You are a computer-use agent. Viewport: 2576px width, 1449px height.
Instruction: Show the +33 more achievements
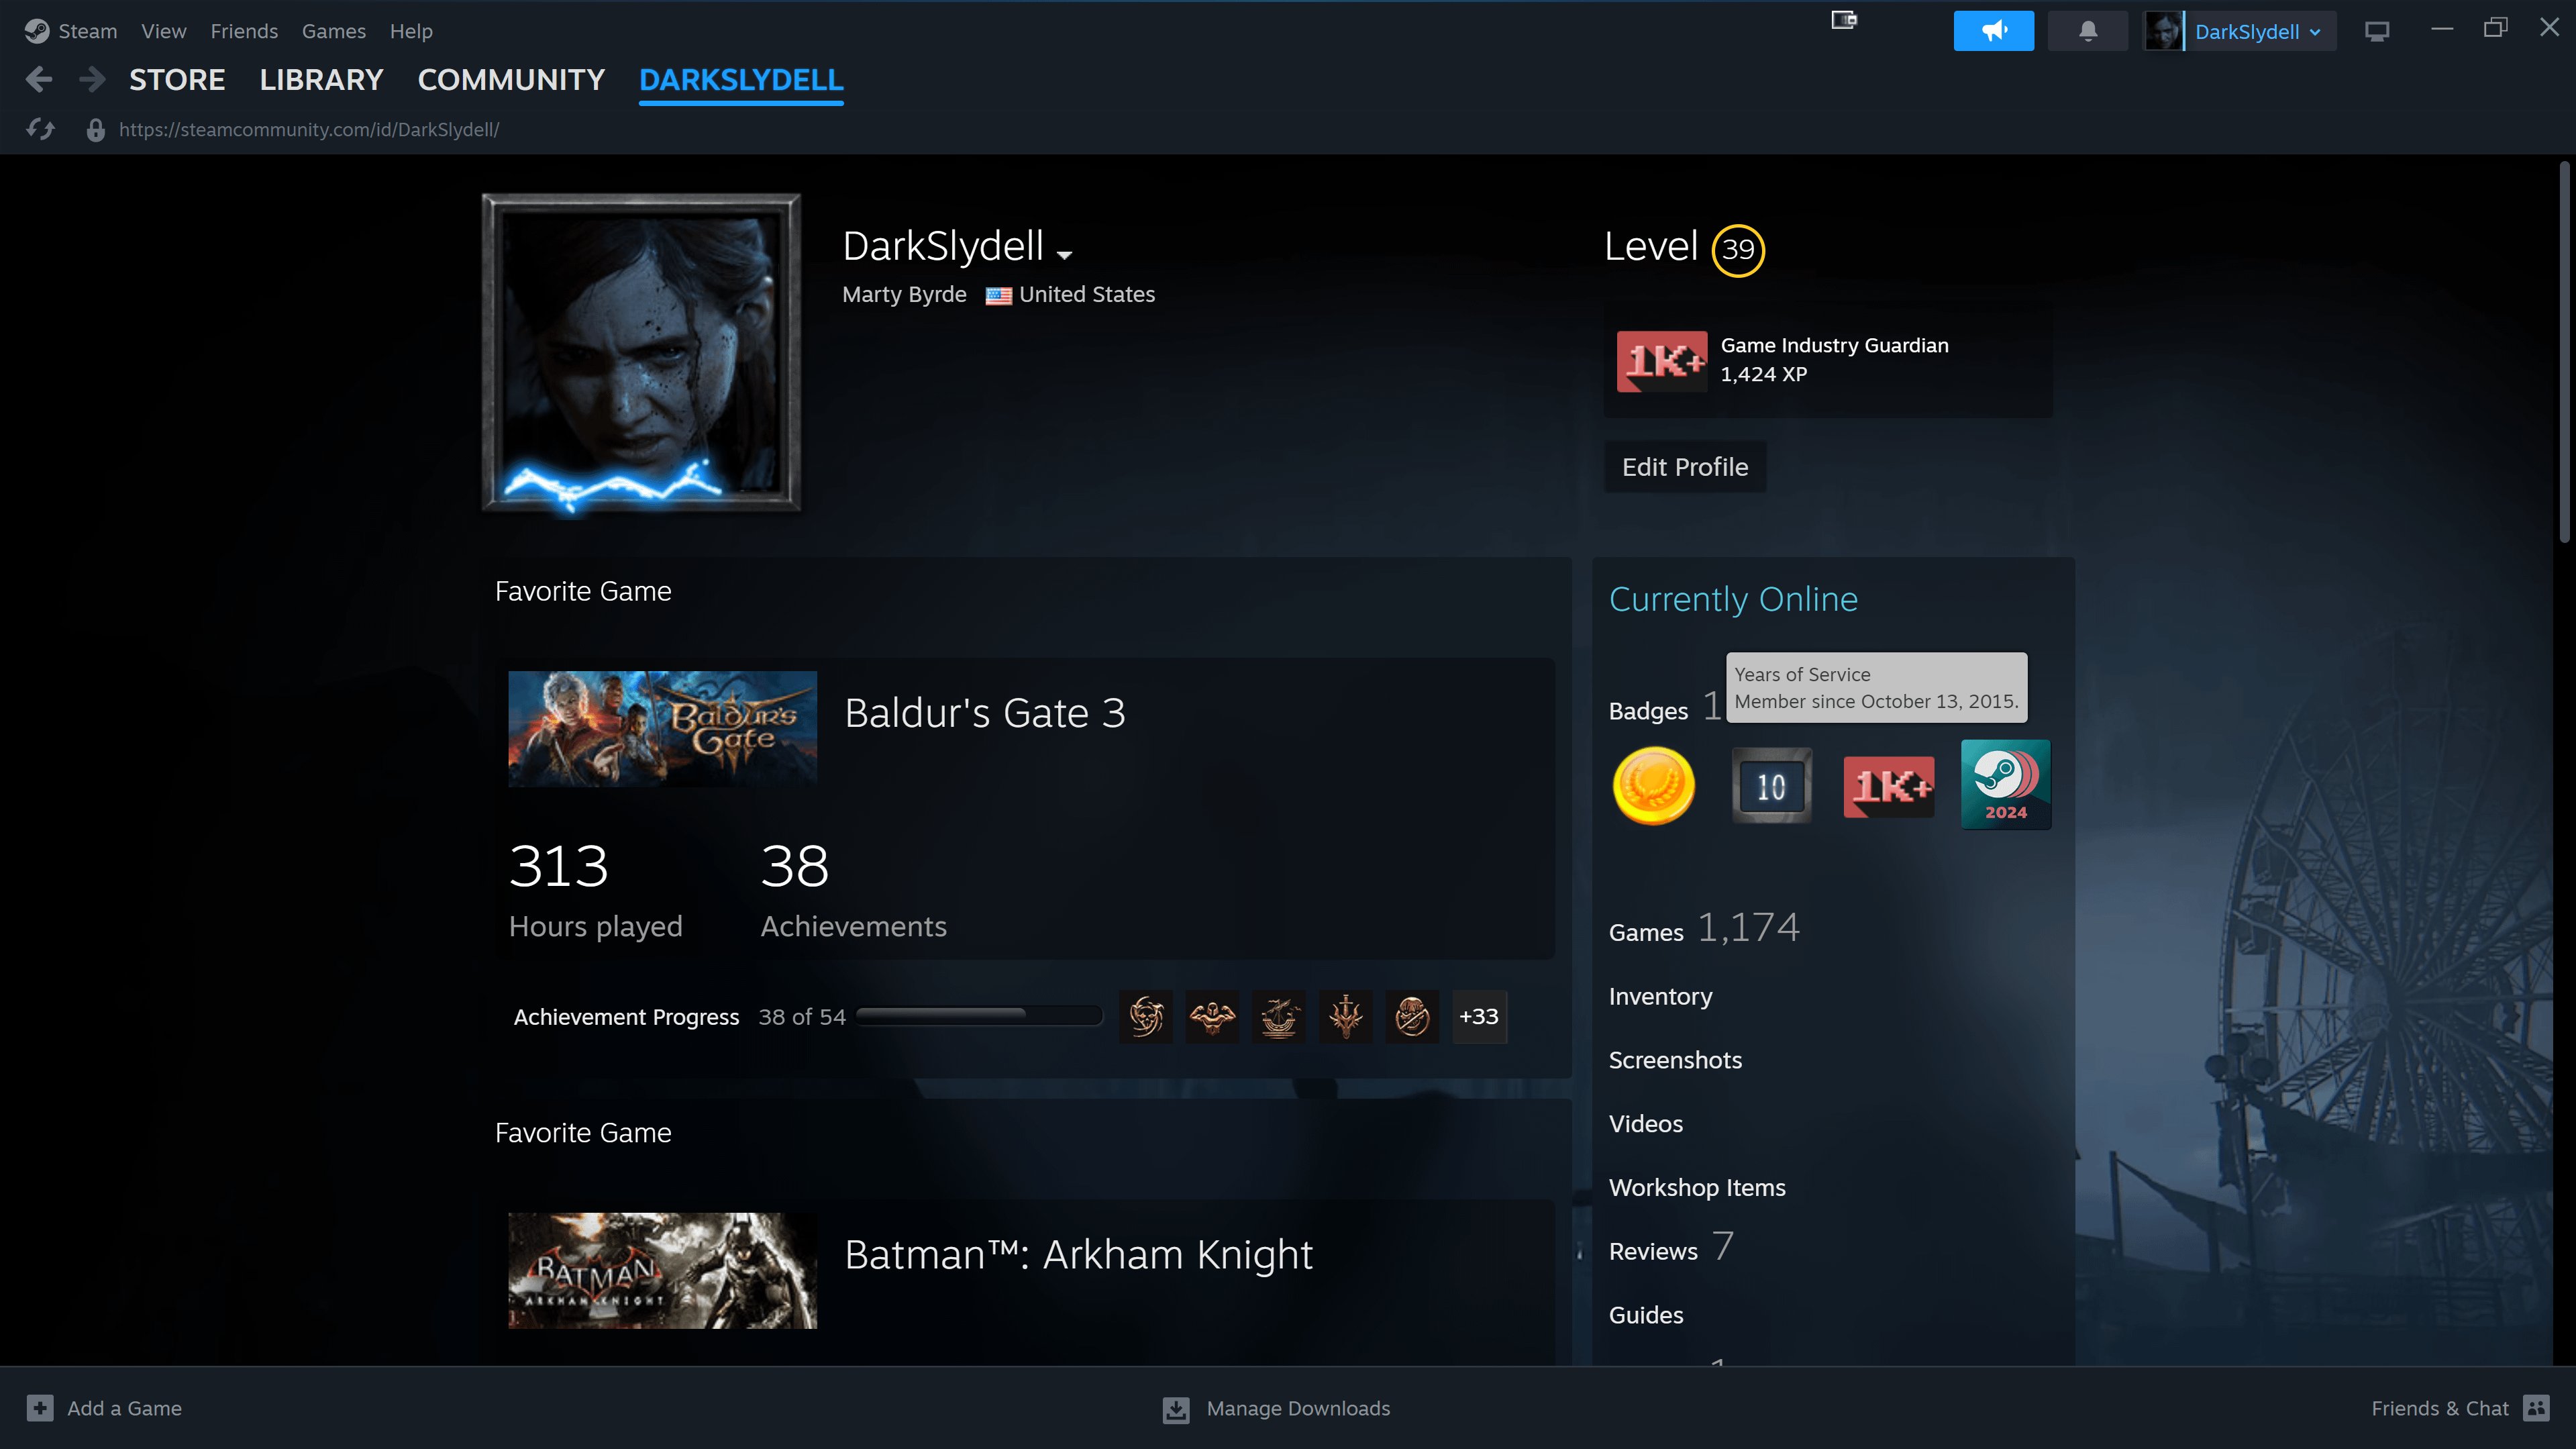pos(1478,1016)
